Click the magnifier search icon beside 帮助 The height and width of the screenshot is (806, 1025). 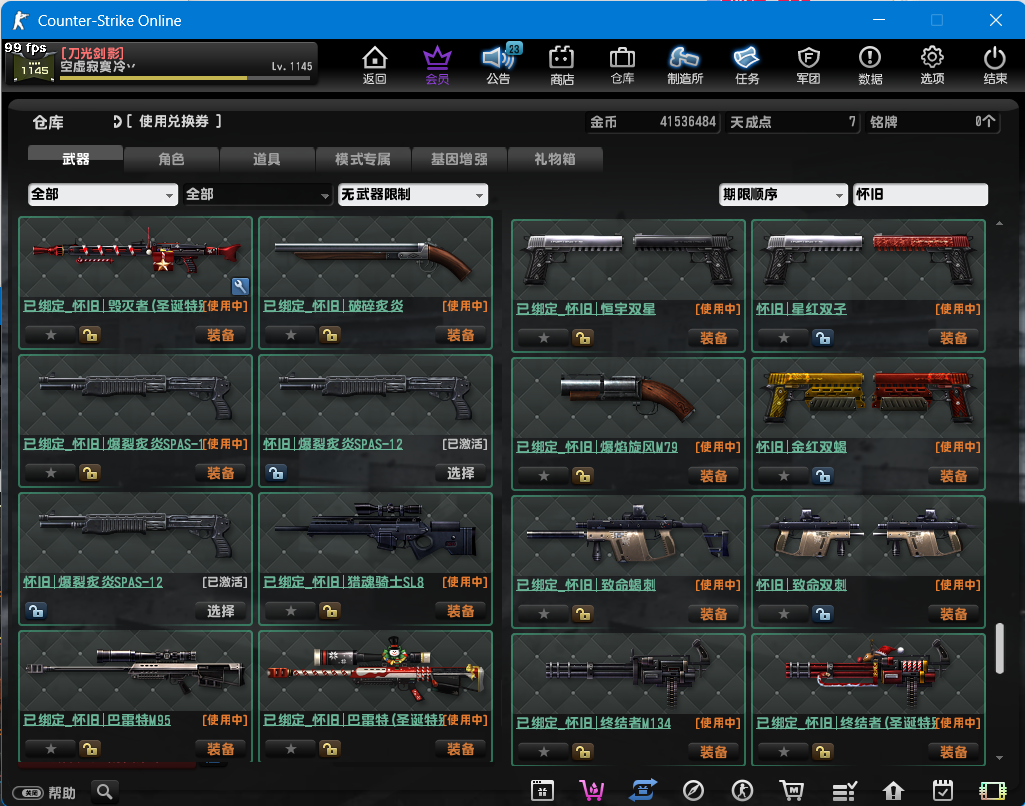[105, 792]
